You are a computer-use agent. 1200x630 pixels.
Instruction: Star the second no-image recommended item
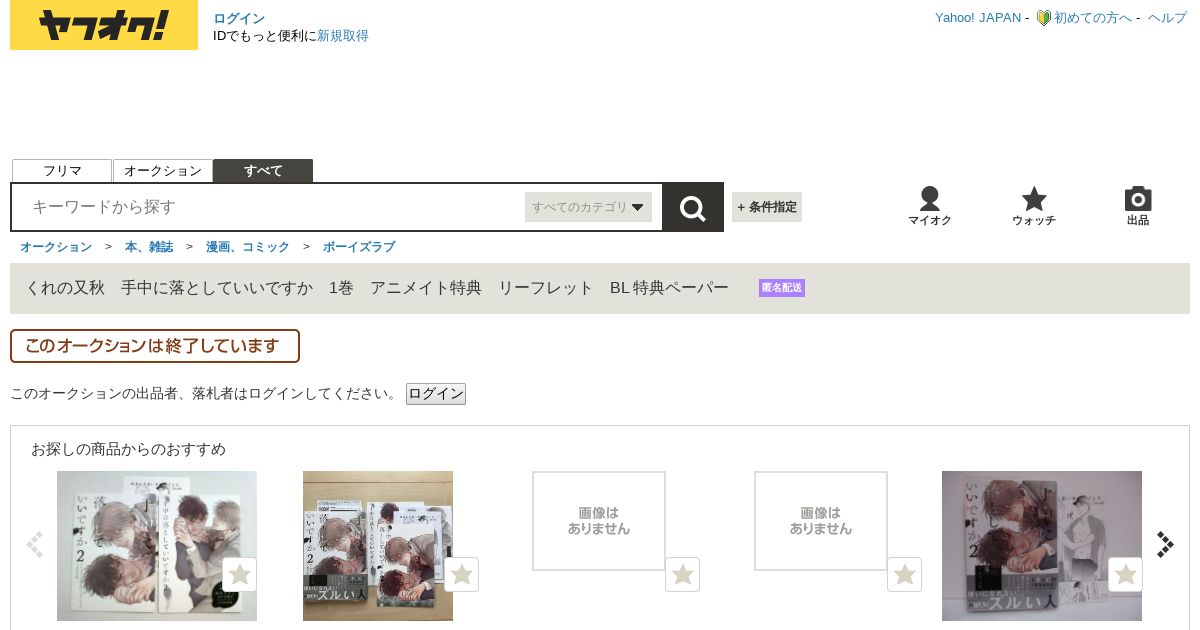tap(905, 574)
